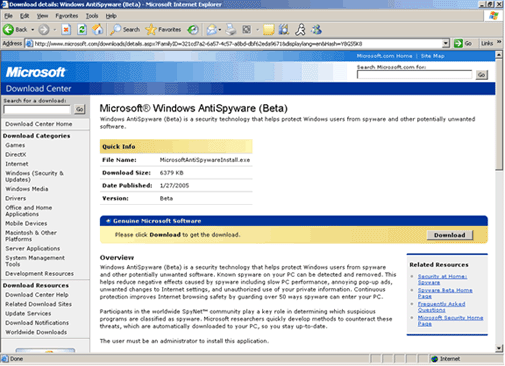Open Development Resources category
Viewport: 505px width, 366px height.
pos(39,274)
